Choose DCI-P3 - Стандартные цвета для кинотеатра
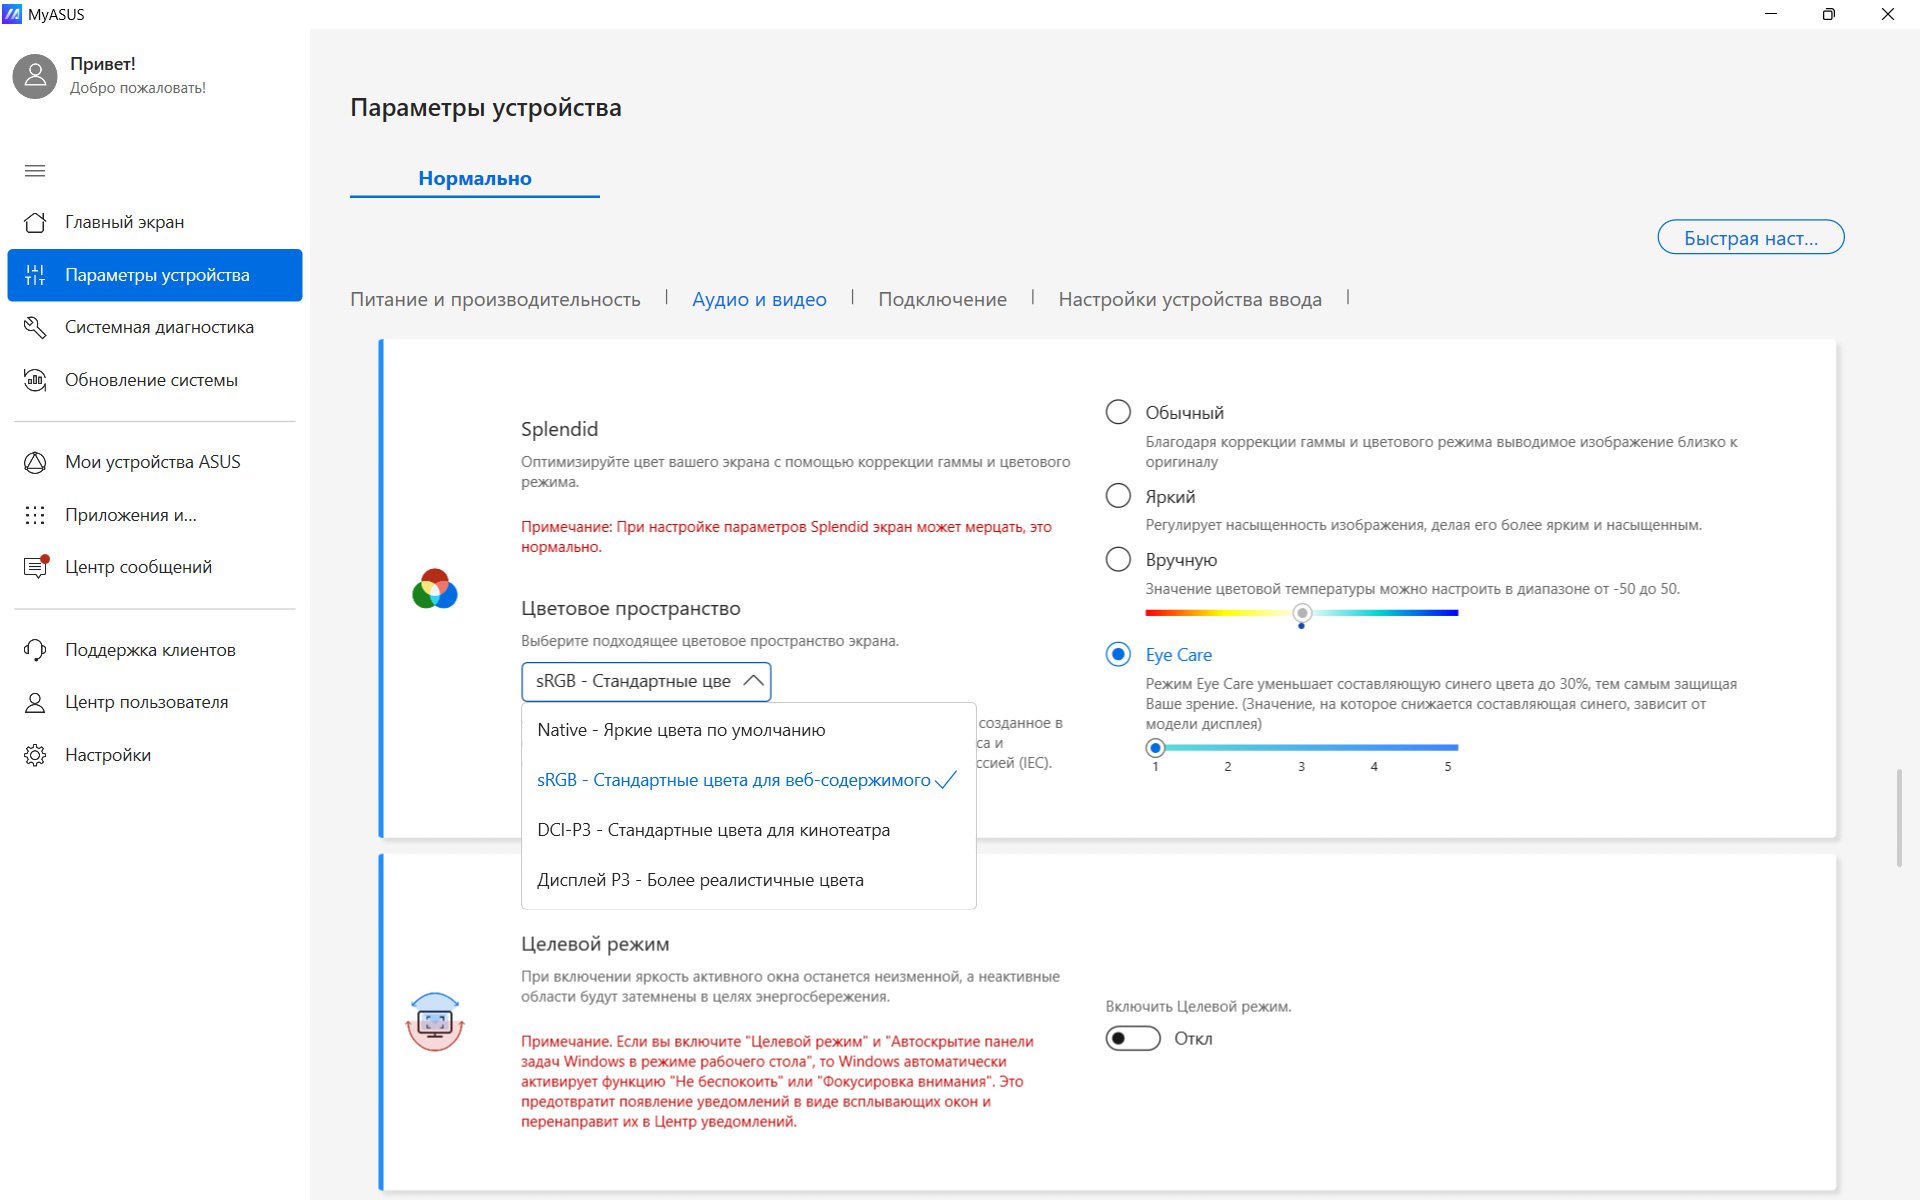The width and height of the screenshot is (1920, 1200). (x=748, y=830)
